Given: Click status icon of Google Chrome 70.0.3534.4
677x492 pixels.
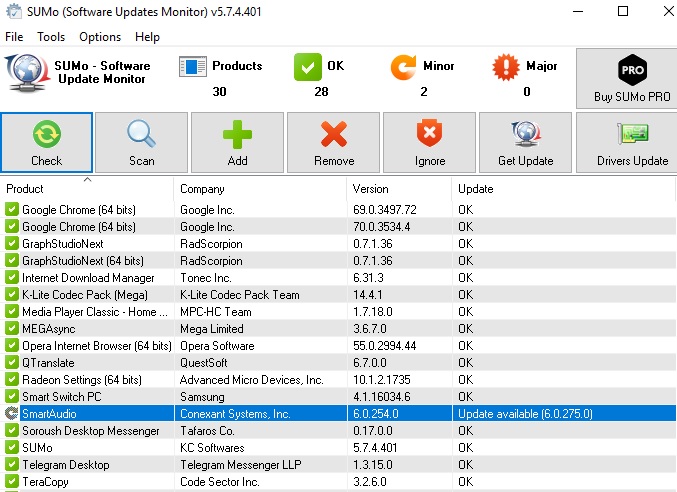Looking at the screenshot, I should (x=12, y=226).
